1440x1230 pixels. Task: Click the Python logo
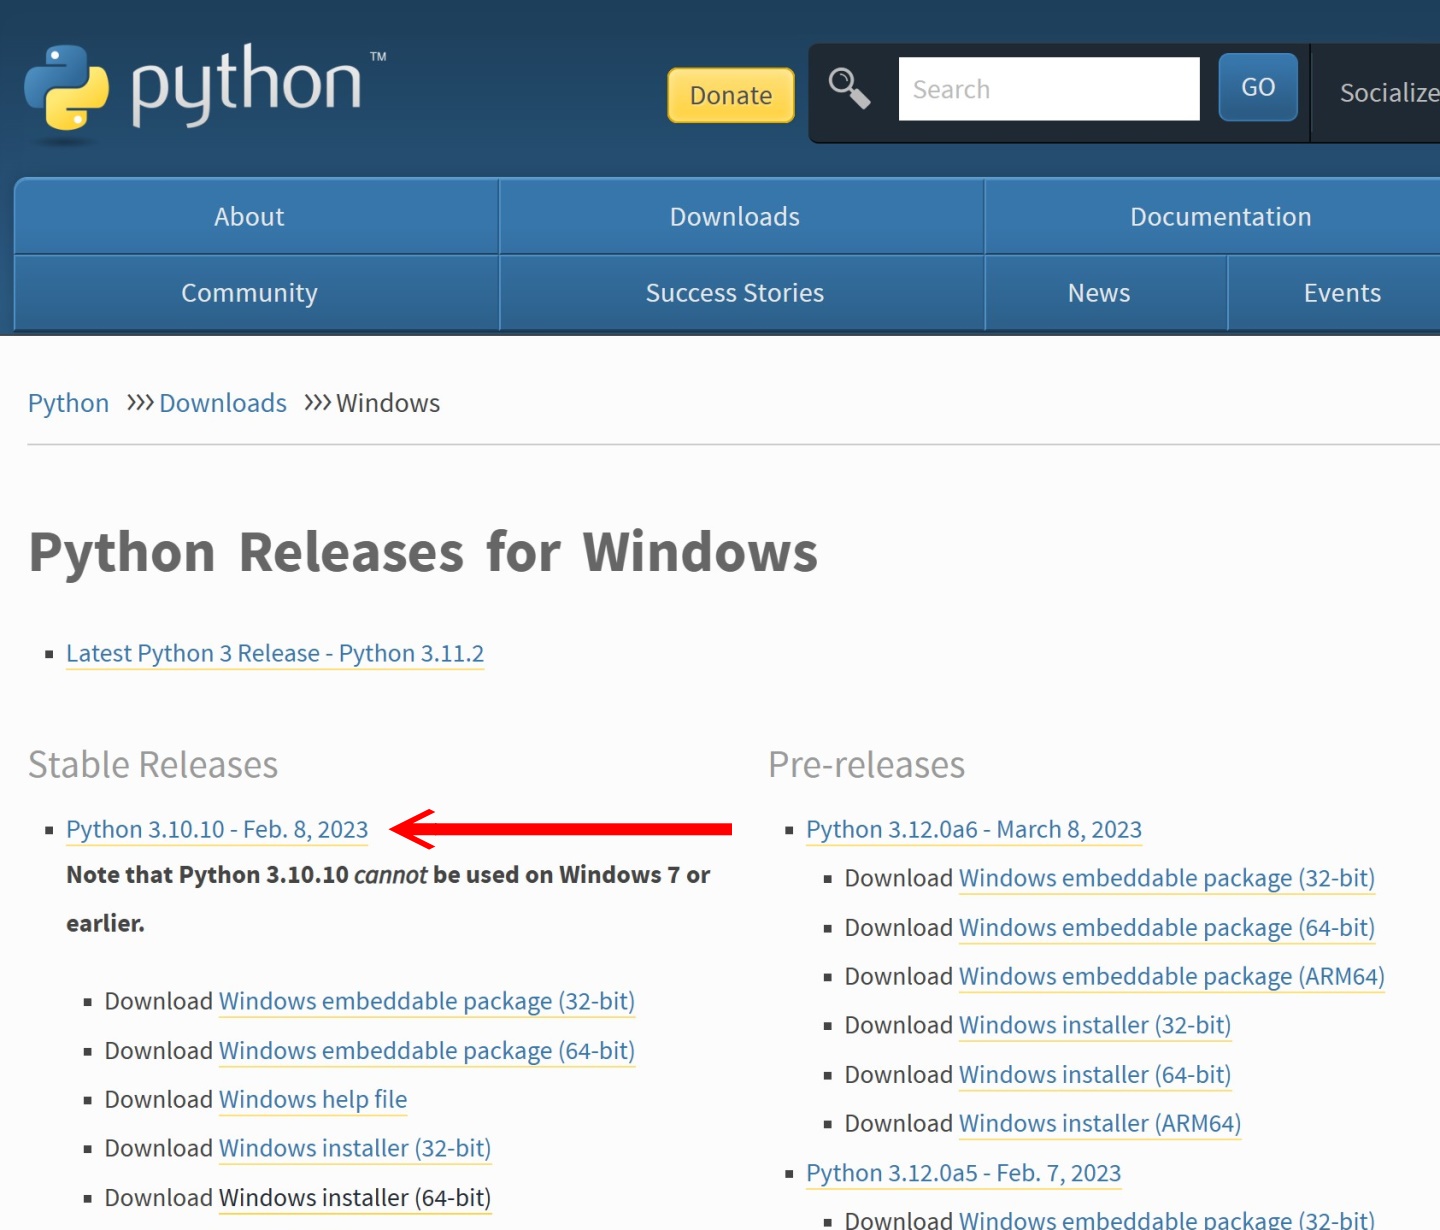point(200,90)
